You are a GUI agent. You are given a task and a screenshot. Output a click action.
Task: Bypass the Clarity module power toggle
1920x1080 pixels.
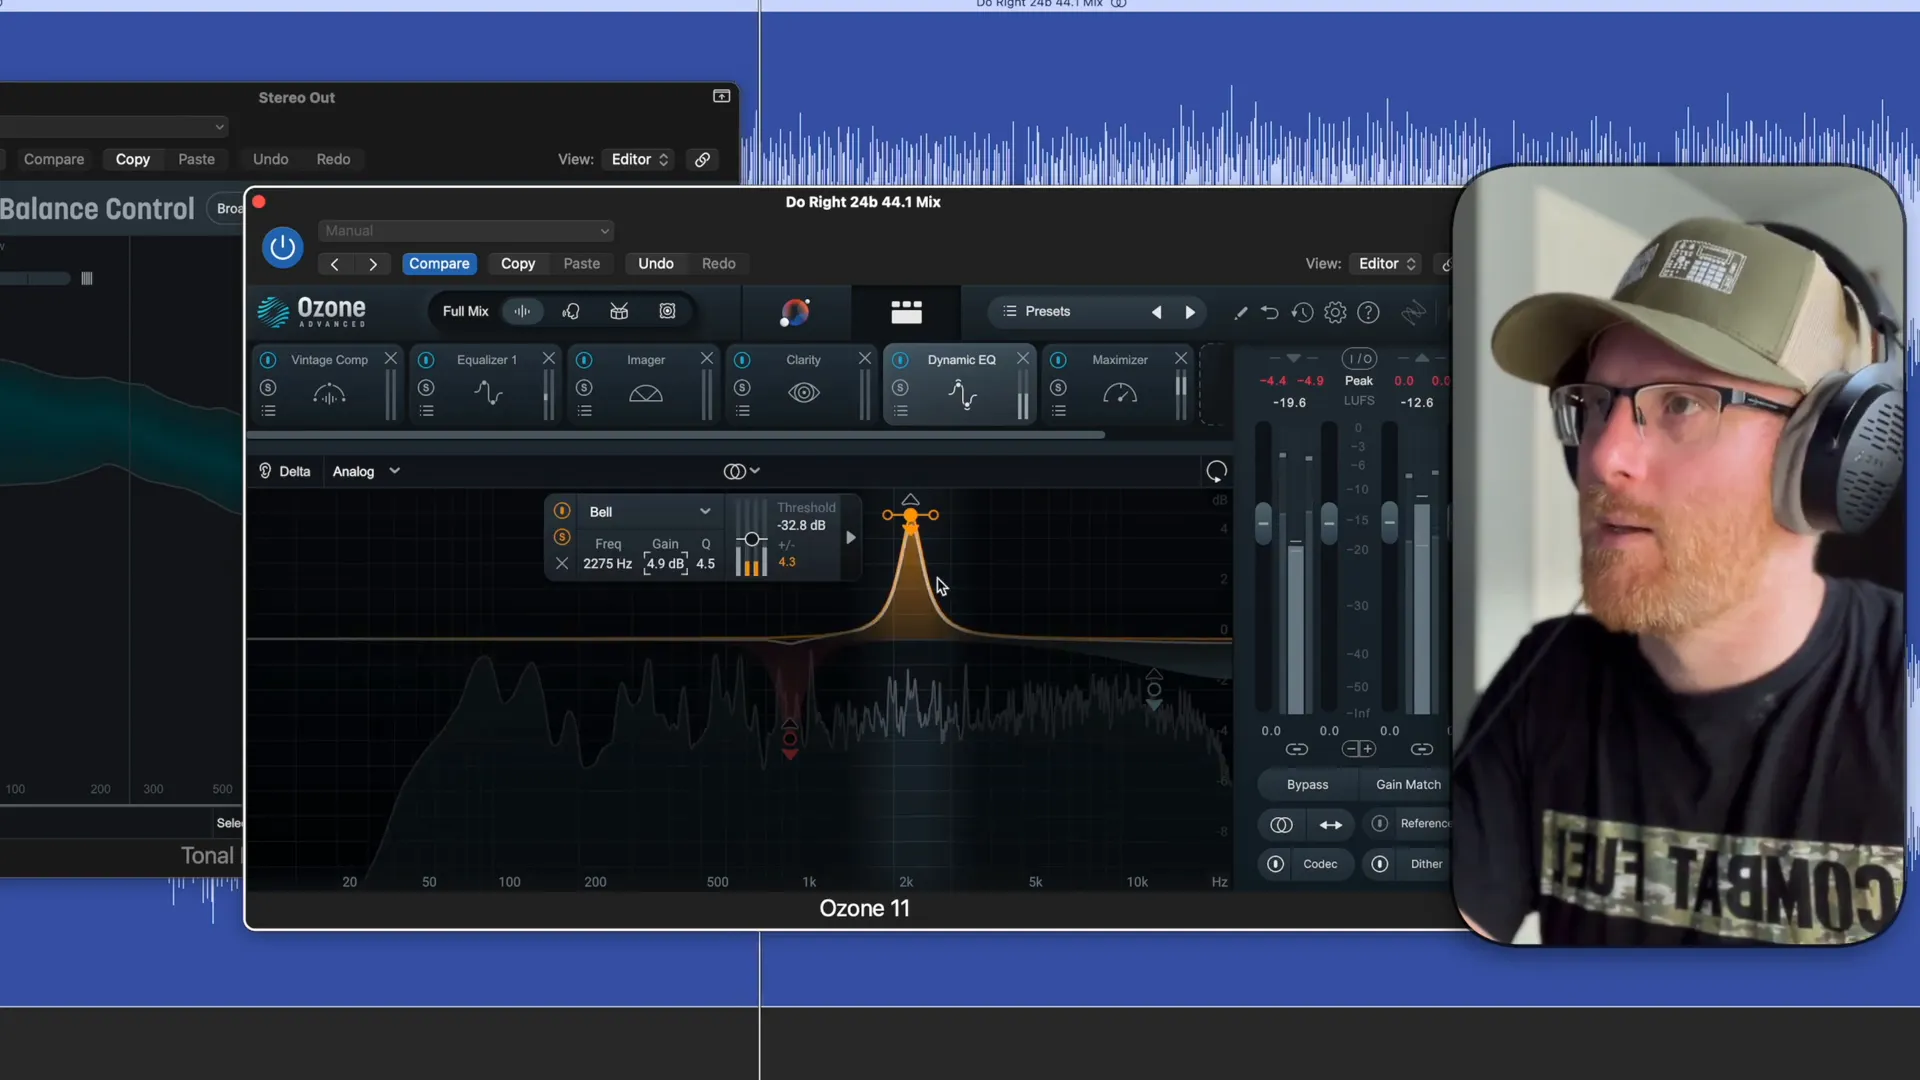(742, 360)
